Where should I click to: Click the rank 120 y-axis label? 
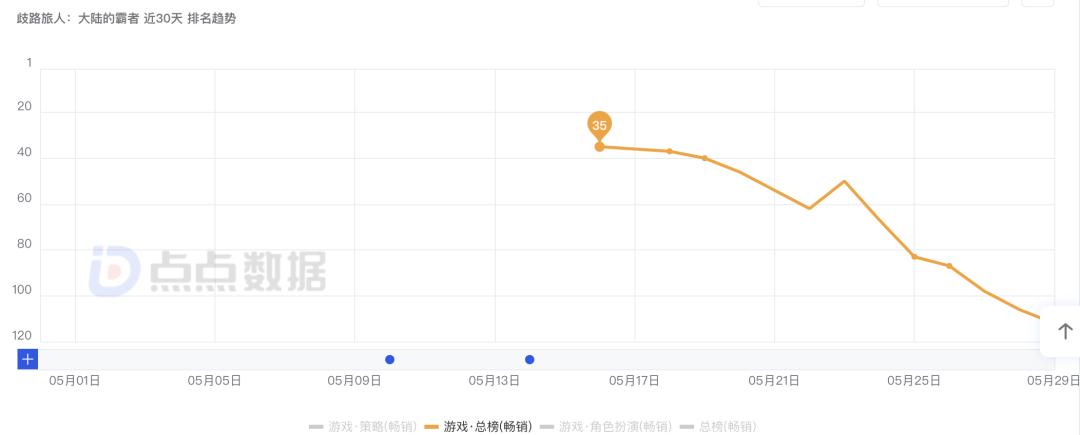click(x=22, y=336)
